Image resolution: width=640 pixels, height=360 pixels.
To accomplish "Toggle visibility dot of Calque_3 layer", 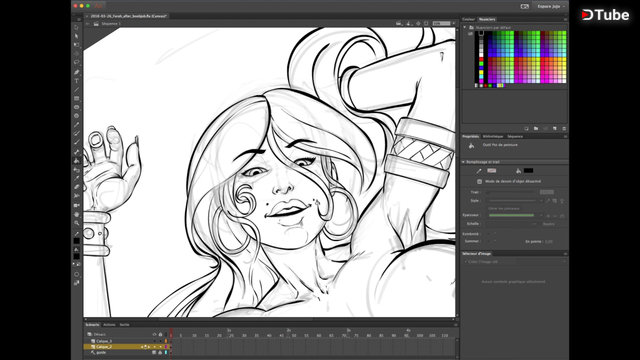I will pos(154,341).
